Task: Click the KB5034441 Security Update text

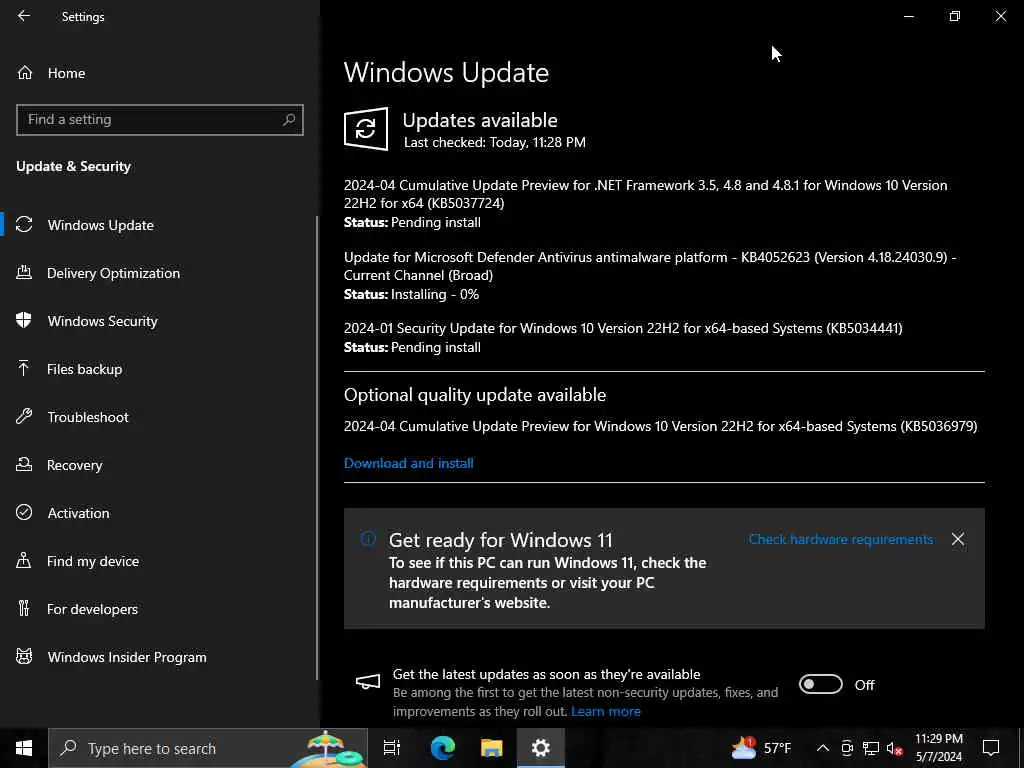Action: [623, 328]
